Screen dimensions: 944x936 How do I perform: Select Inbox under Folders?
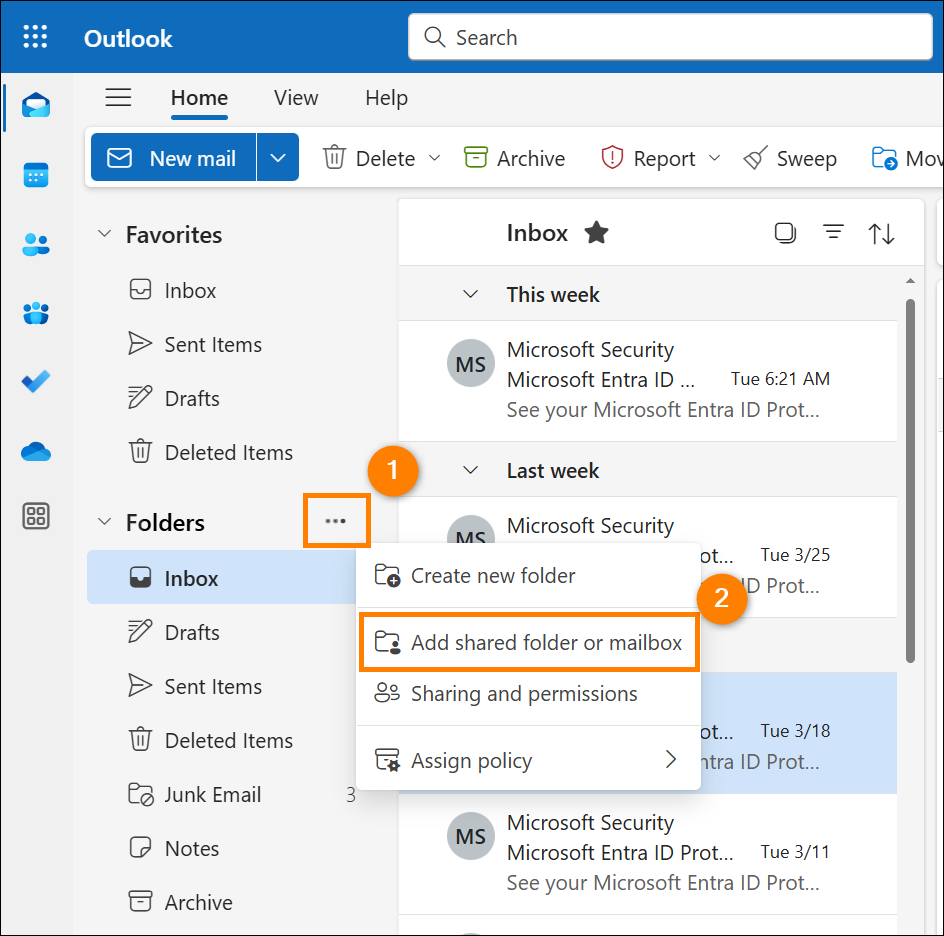coord(222,578)
